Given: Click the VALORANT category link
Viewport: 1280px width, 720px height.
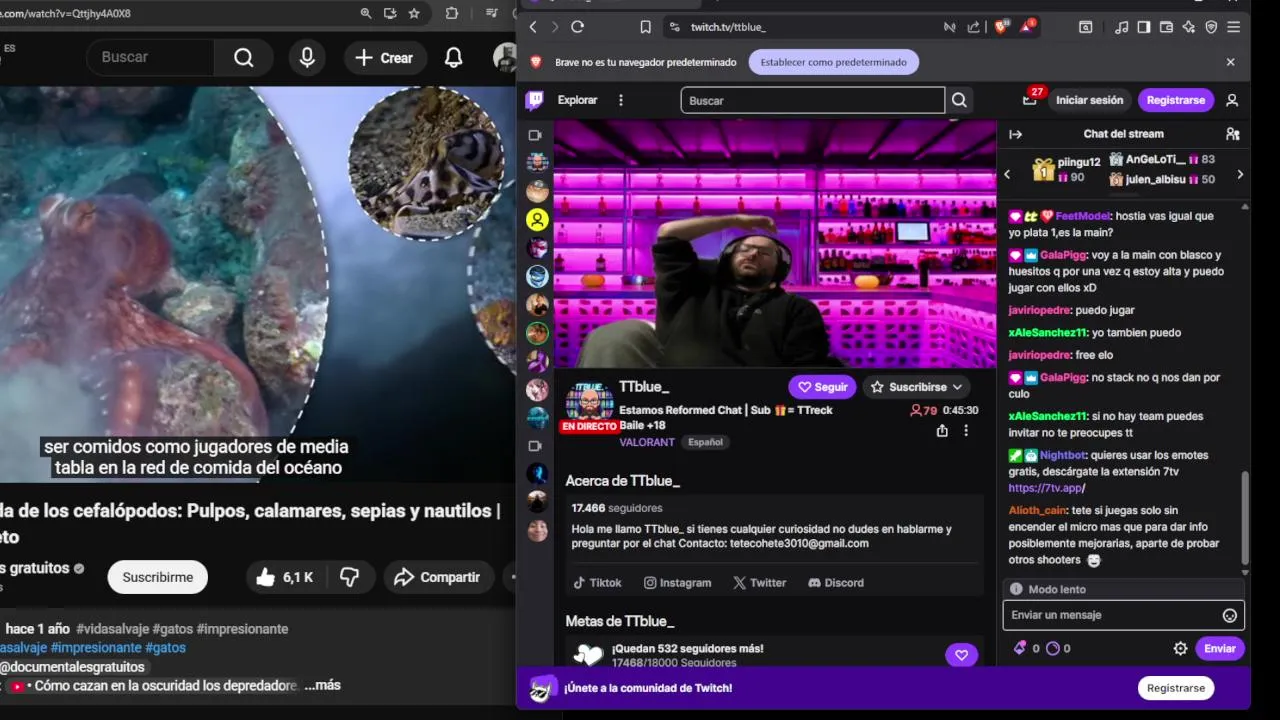Looking at the screenshot, I should pos(646,442).
